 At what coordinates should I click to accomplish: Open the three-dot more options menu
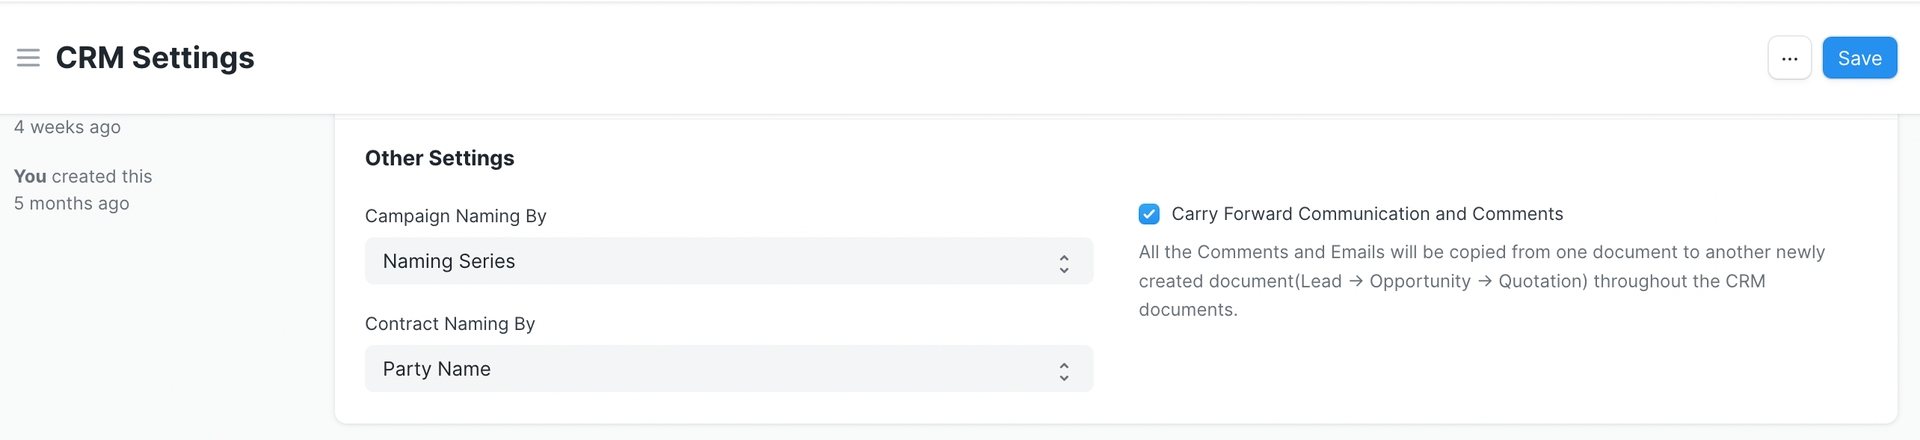coord(1789,58)
